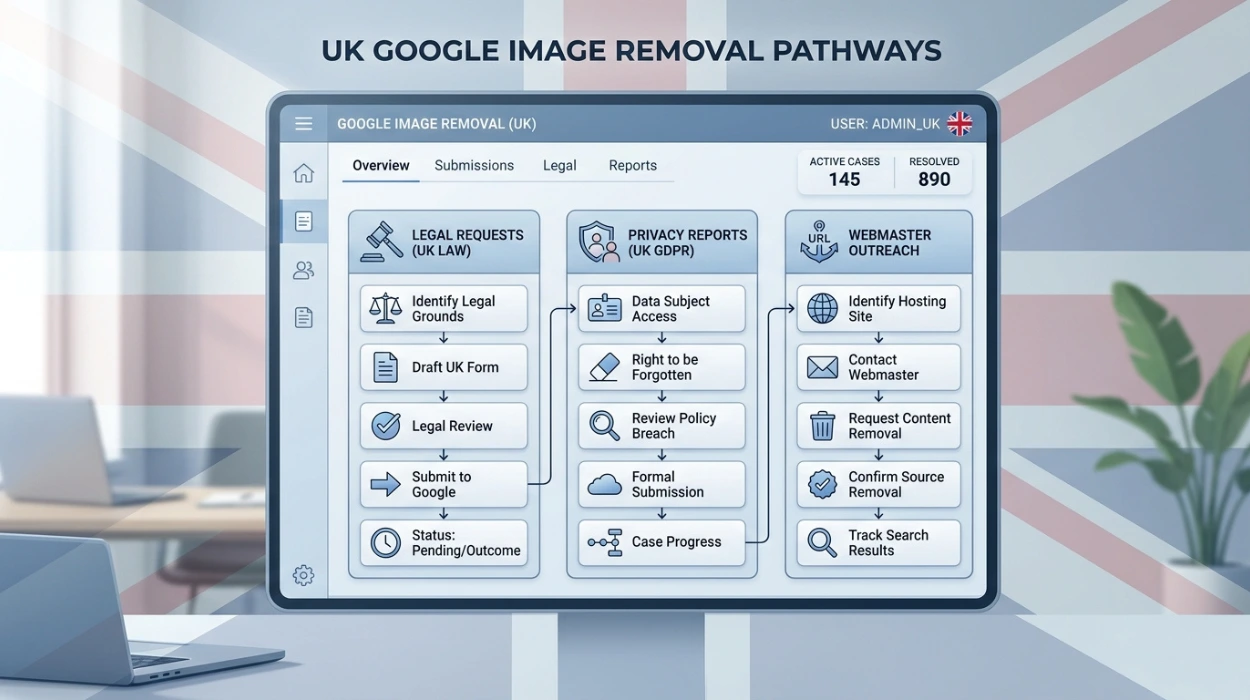1250x700 pixels.
Task: Click flow nodes icon beside Case Progress
Action: (604, 542)
